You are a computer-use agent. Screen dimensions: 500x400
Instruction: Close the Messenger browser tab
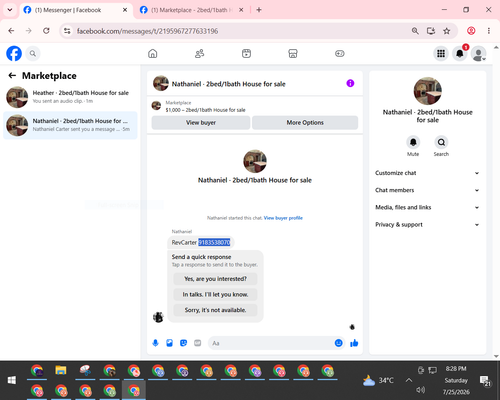click(125, 10)
